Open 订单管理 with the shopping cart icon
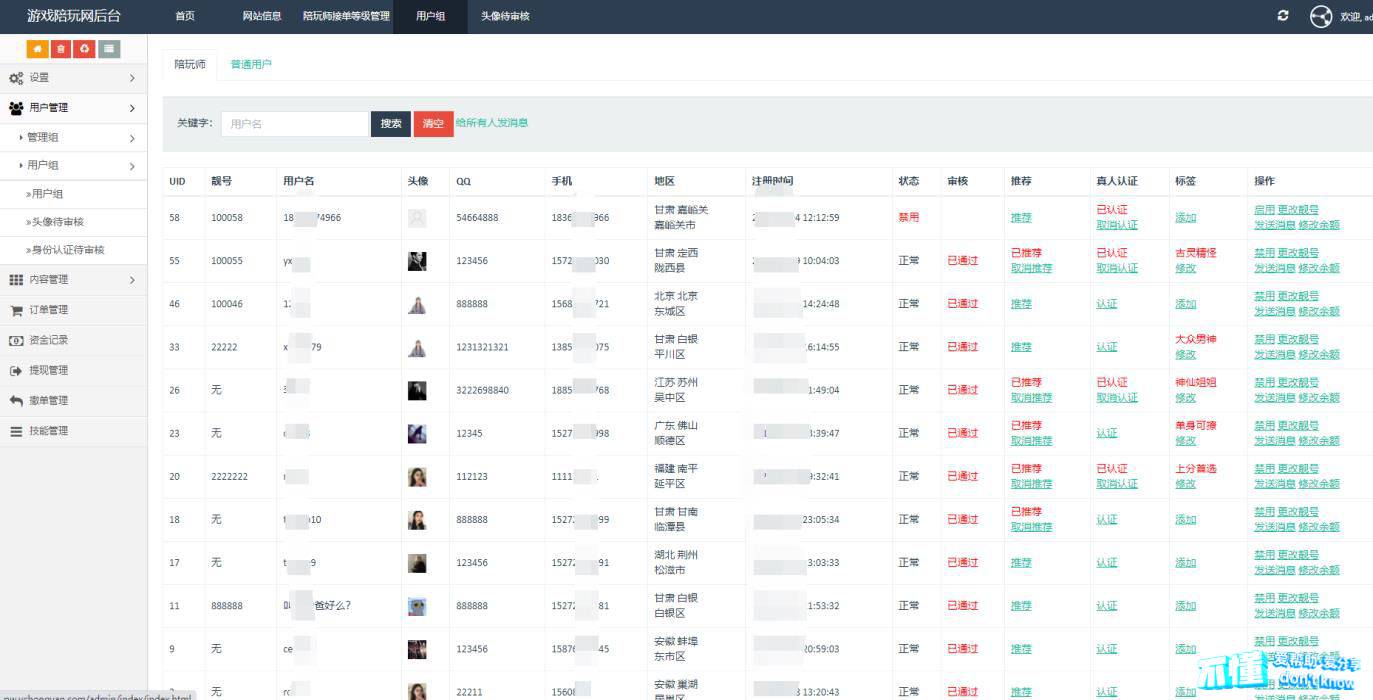Screen dimensions: 1373x700 coord(48,310)
